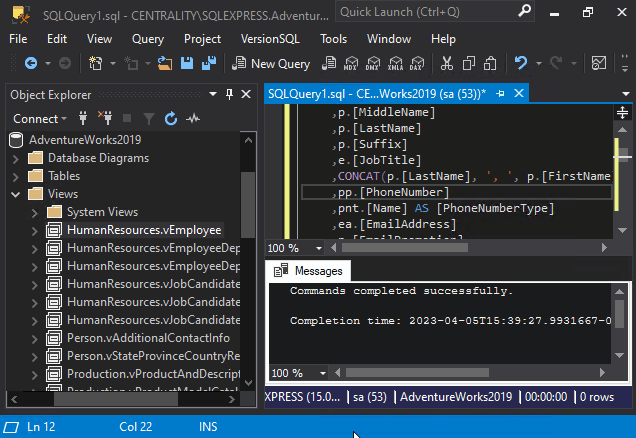Open the File menu

(18, 39)
